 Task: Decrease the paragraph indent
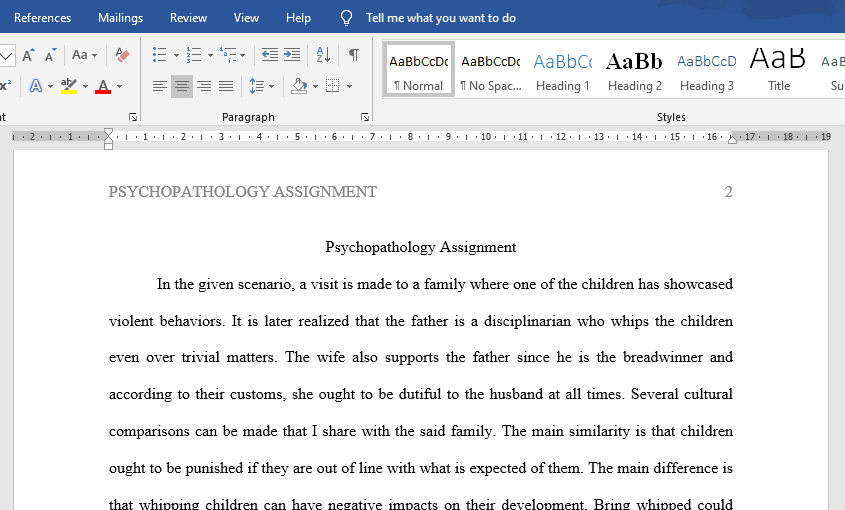coord(270,55)
